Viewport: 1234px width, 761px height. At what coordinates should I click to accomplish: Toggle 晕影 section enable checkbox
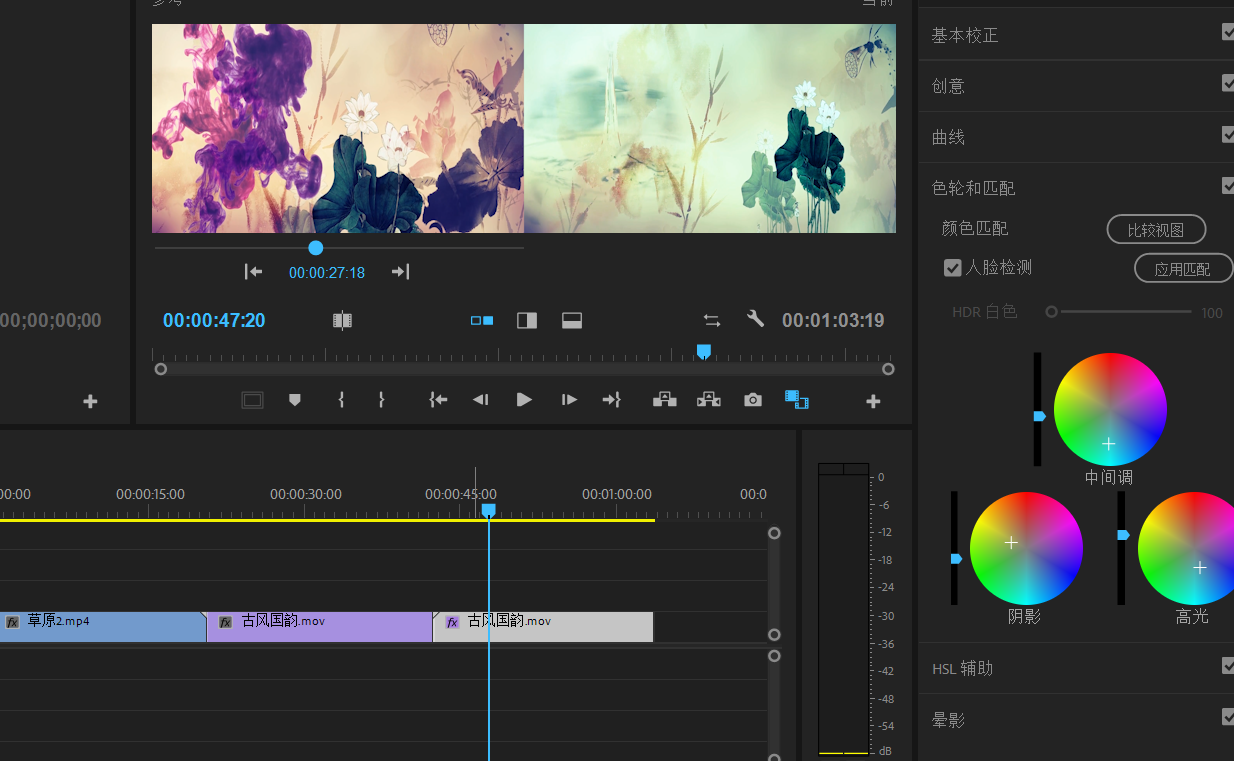coord(1228,716)
